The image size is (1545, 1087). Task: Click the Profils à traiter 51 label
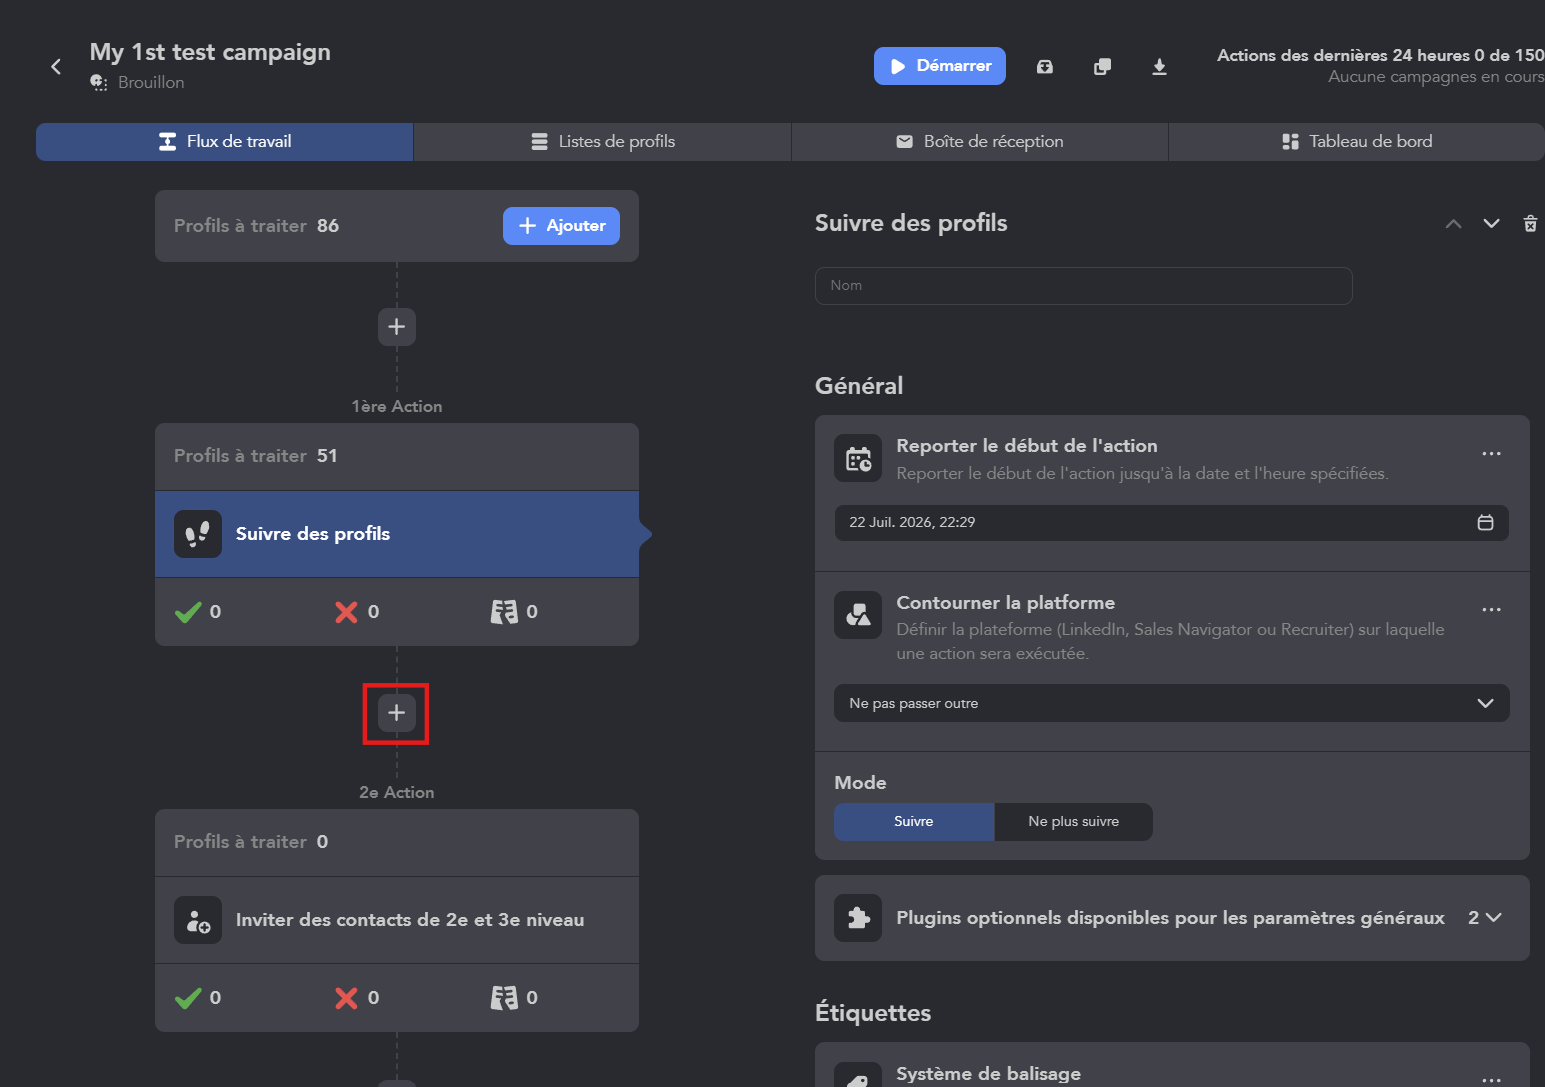click(x=256, y=456)
